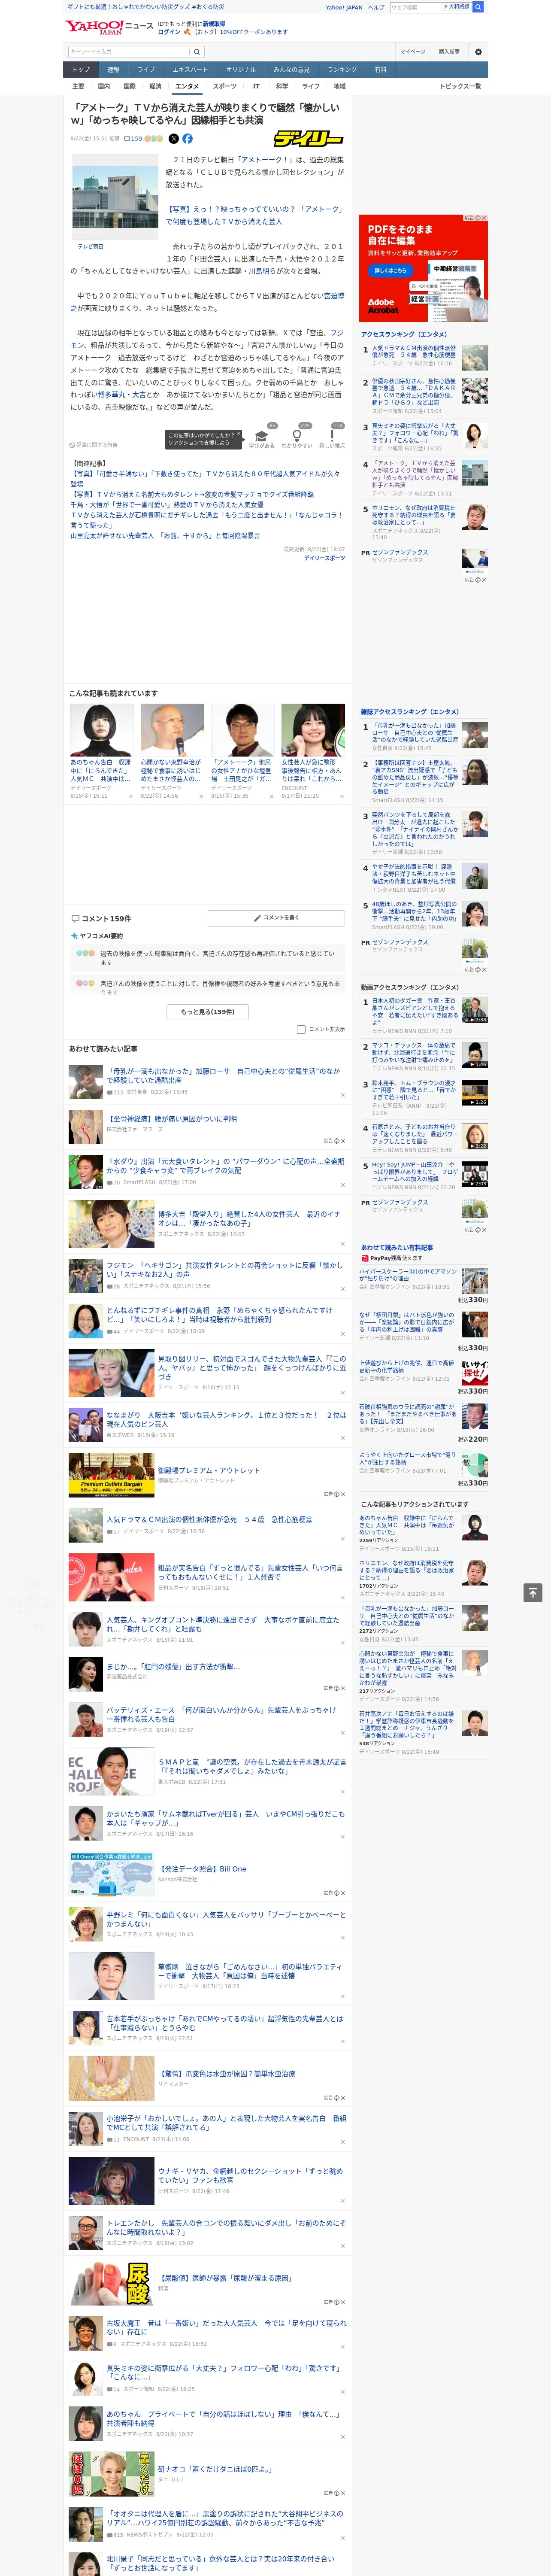Click the Adobe Acrobat PDF advertisement

click(x=424, y=268)
